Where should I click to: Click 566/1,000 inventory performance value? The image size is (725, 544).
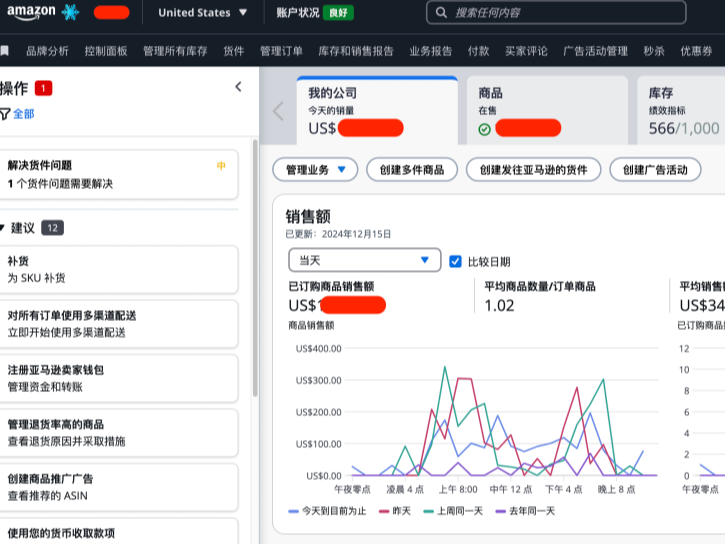tap(684, 128)
